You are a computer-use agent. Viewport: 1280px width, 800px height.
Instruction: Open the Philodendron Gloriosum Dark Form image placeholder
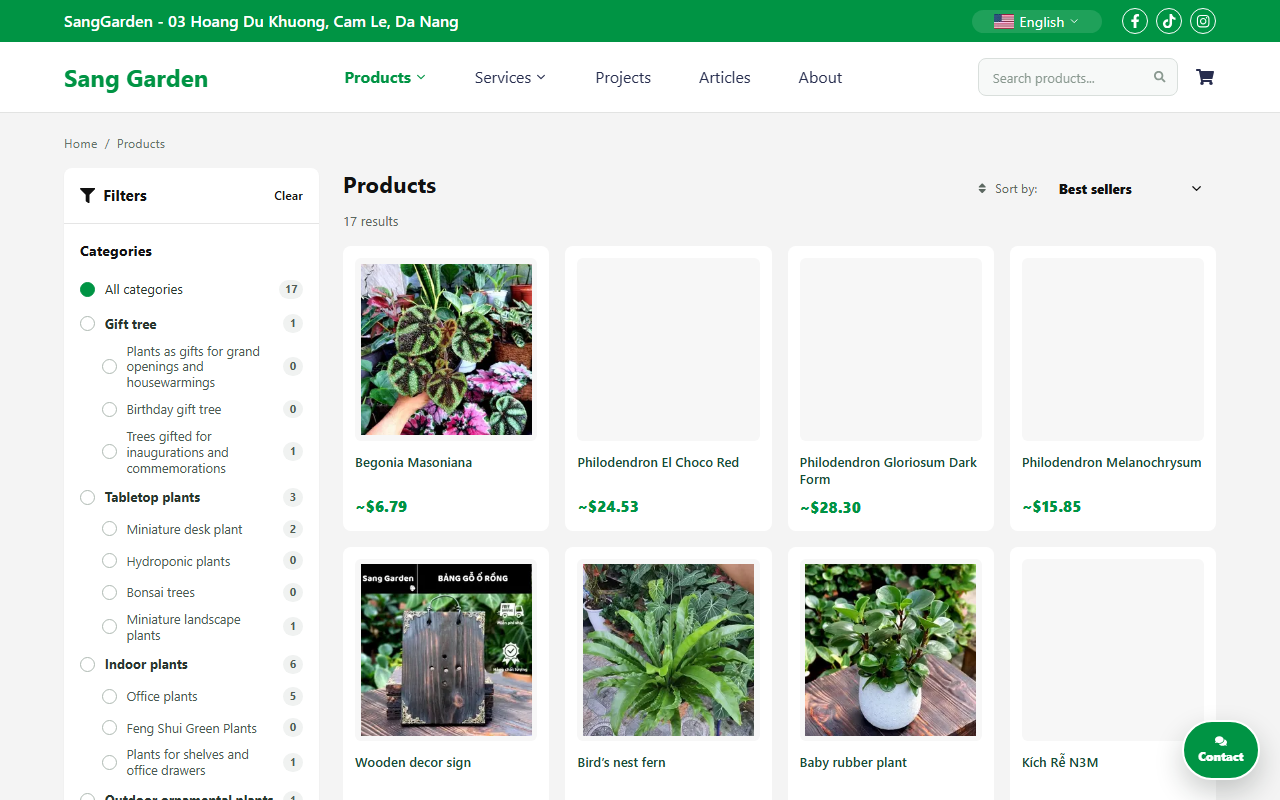tap(891, 349)
